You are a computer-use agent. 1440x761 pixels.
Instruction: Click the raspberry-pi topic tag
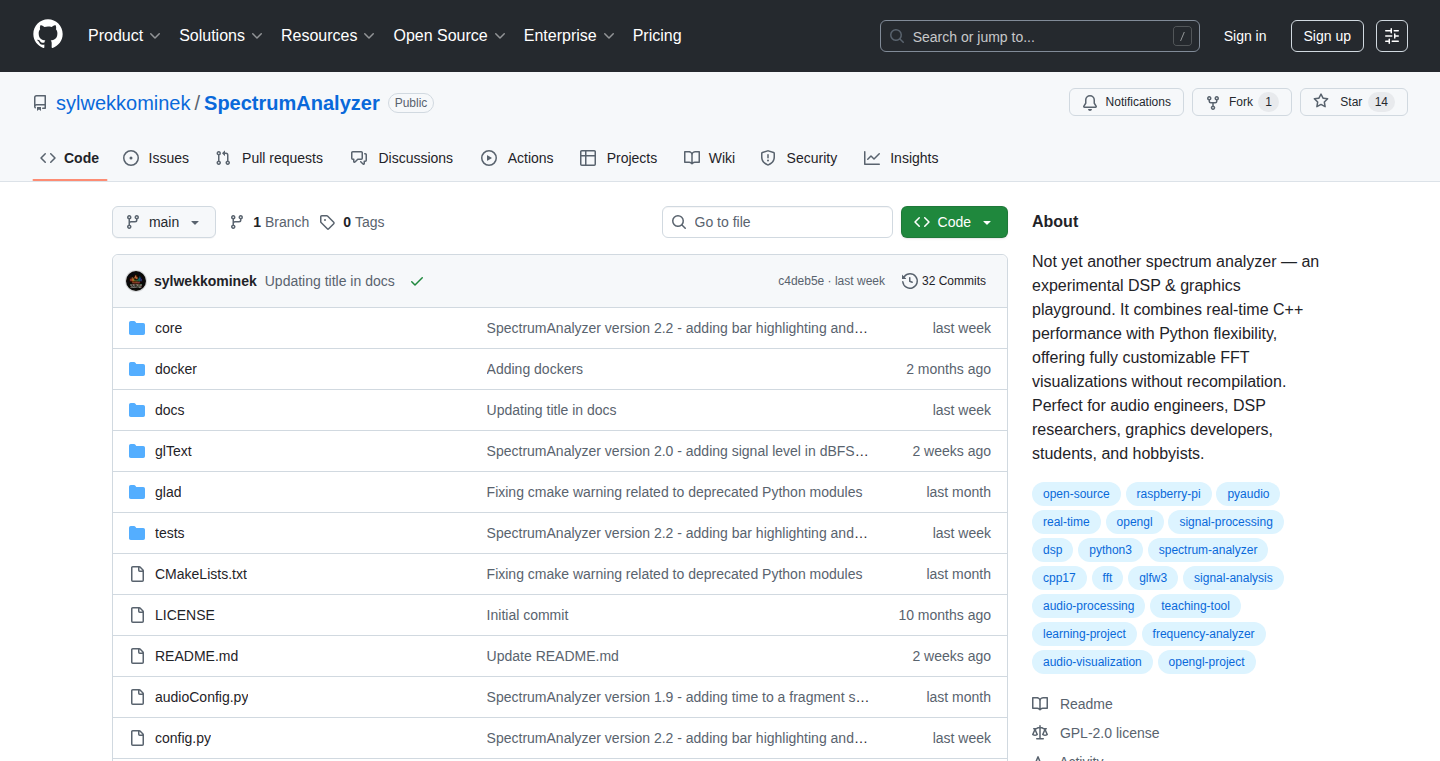click(1168, 494)
